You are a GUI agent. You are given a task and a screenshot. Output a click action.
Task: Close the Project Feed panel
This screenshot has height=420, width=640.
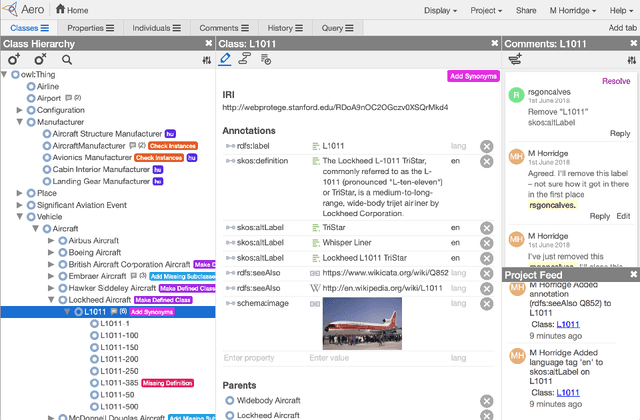coord(633,274)
